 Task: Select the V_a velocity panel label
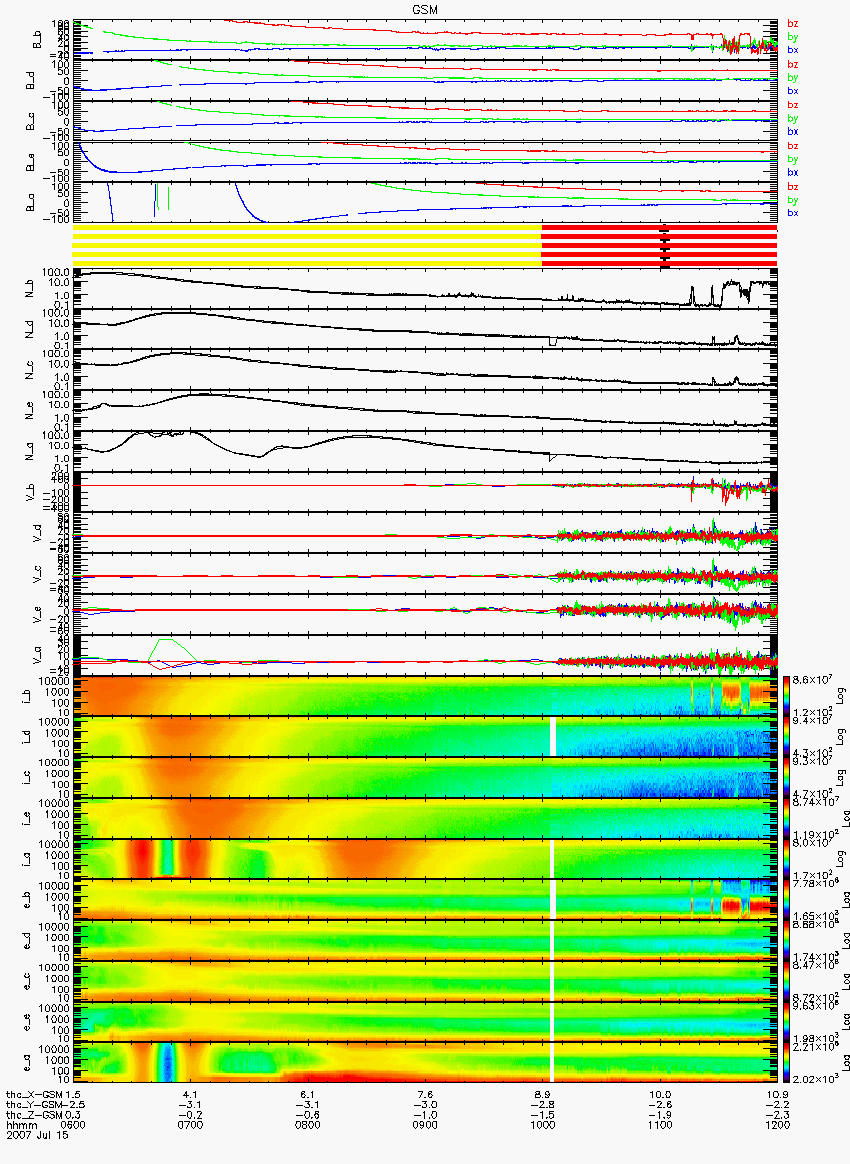click(x=39, y=655)
